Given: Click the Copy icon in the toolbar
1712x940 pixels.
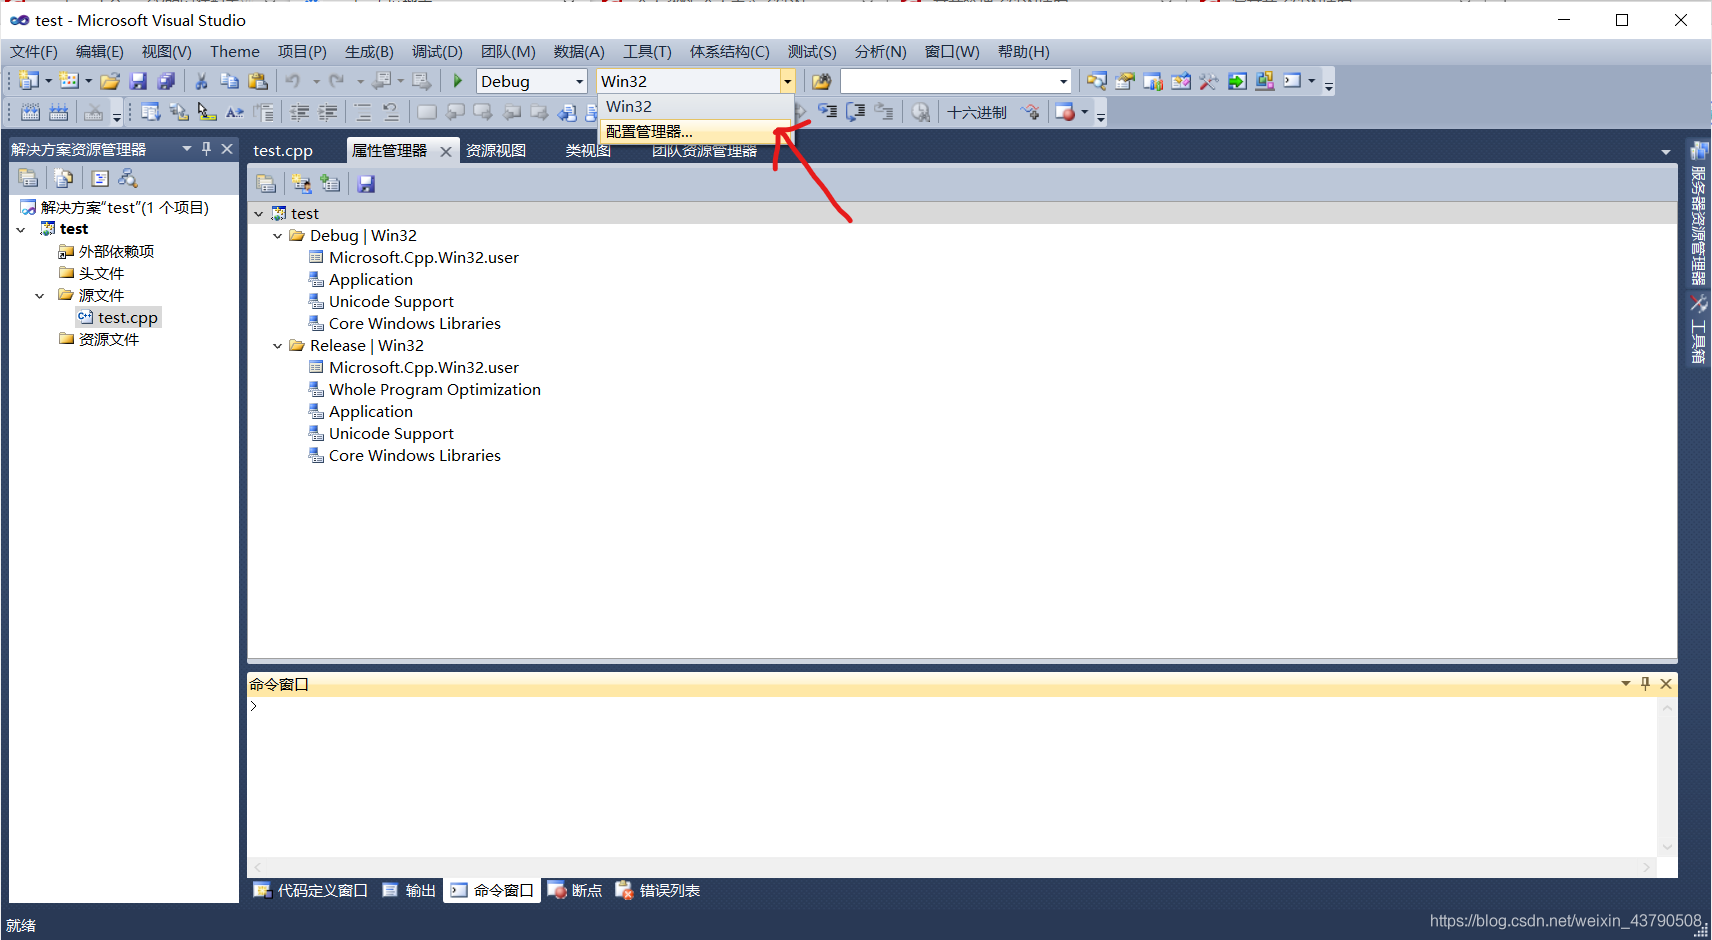Looking at the screenshot, I should (229, 82).
